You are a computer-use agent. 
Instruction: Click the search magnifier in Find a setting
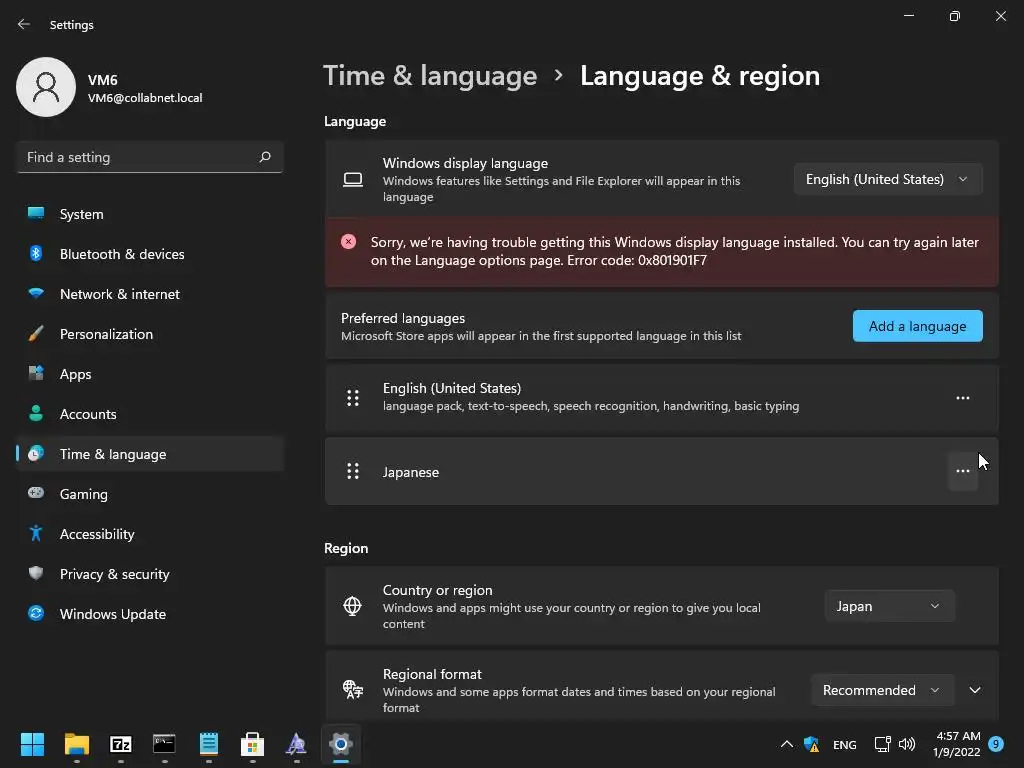[x=264, y=157]
